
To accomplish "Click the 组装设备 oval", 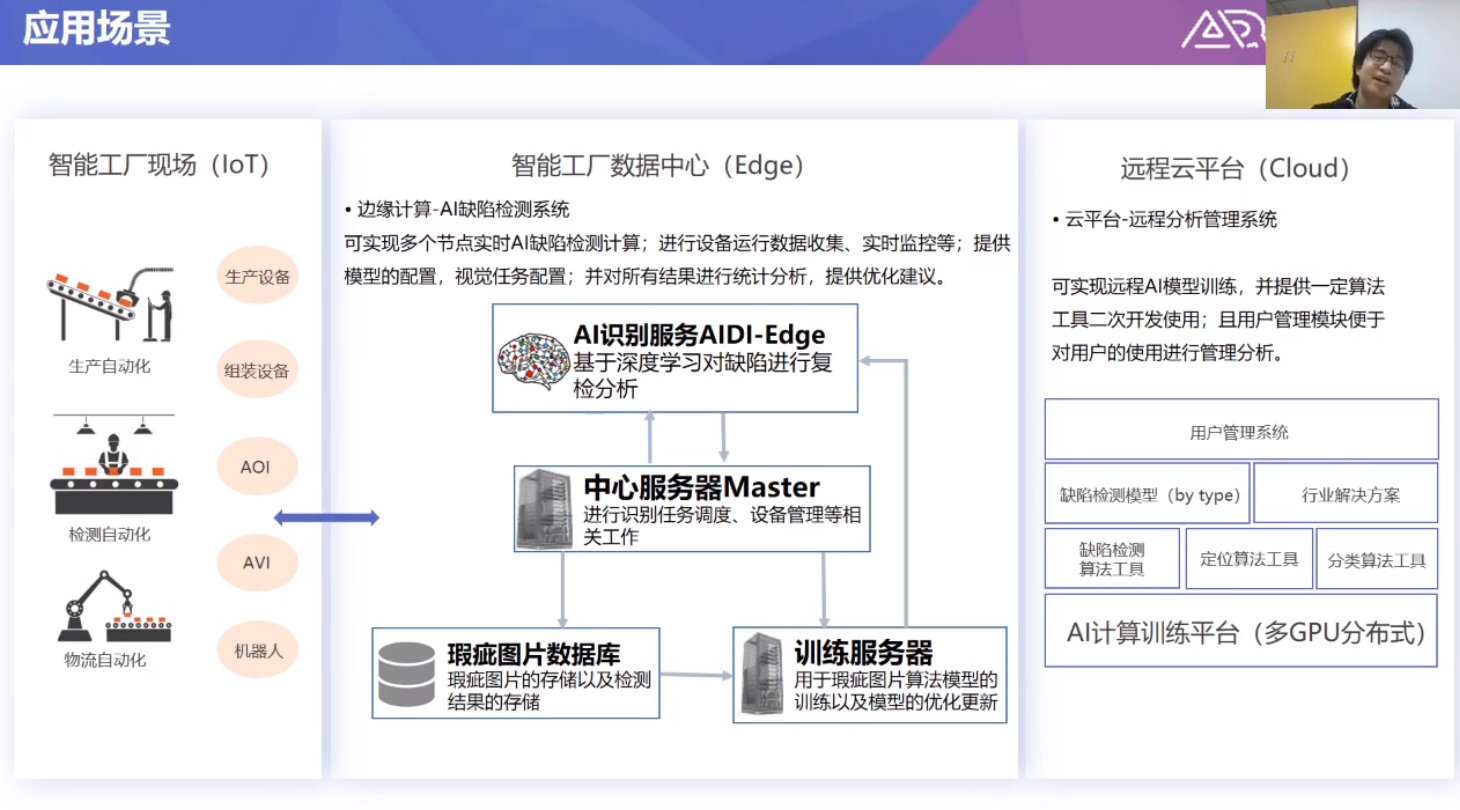I will [x=257, y=371].
